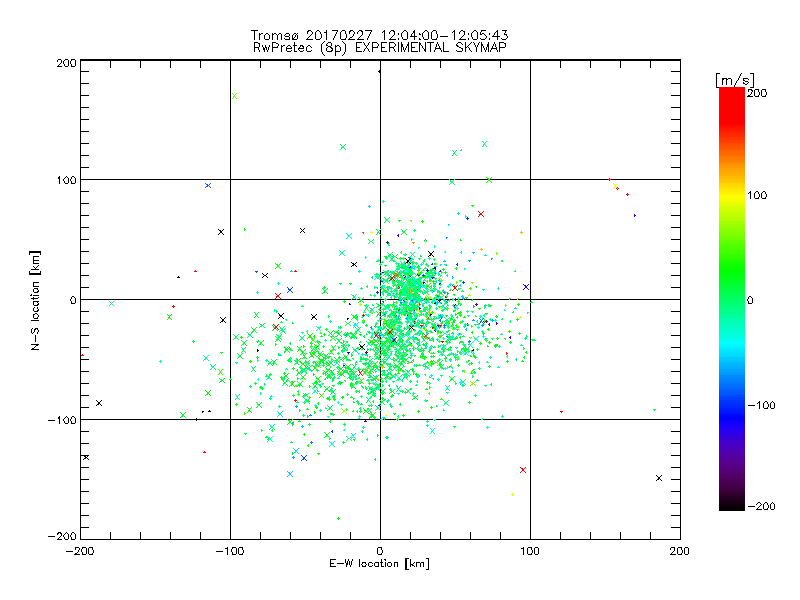Pick the black bottom of the colorbar
Image resolution: width=800 pixels, height=600 pixels.
point(732,503)
